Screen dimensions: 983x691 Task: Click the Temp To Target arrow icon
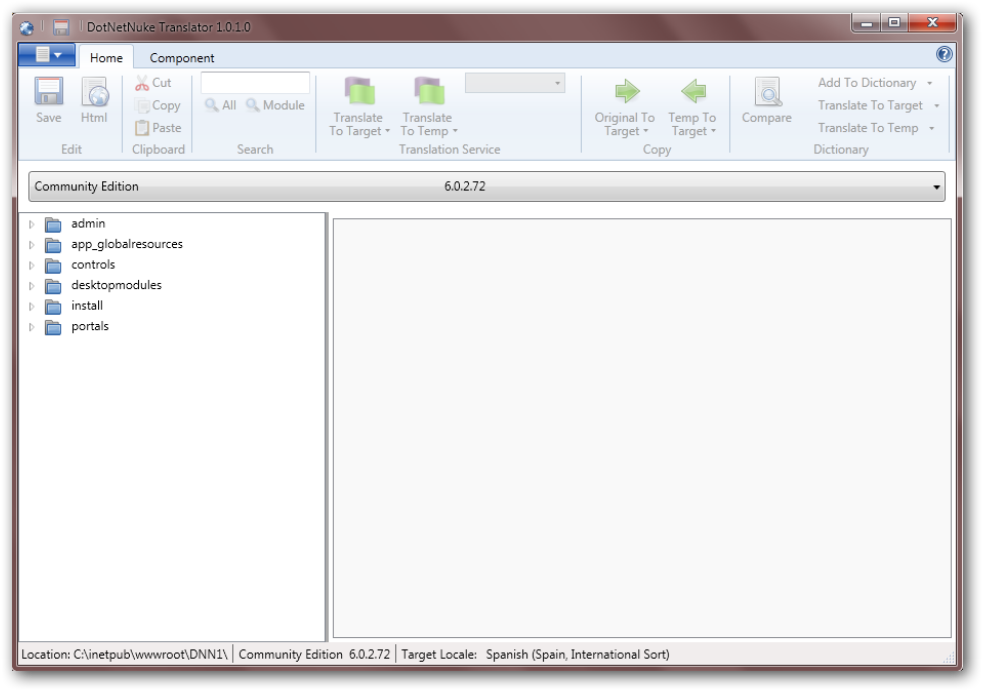click(693, 92)
